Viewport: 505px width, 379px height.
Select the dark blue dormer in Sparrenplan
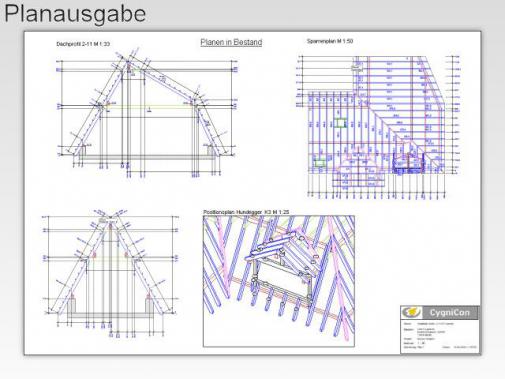coord(408,164)
